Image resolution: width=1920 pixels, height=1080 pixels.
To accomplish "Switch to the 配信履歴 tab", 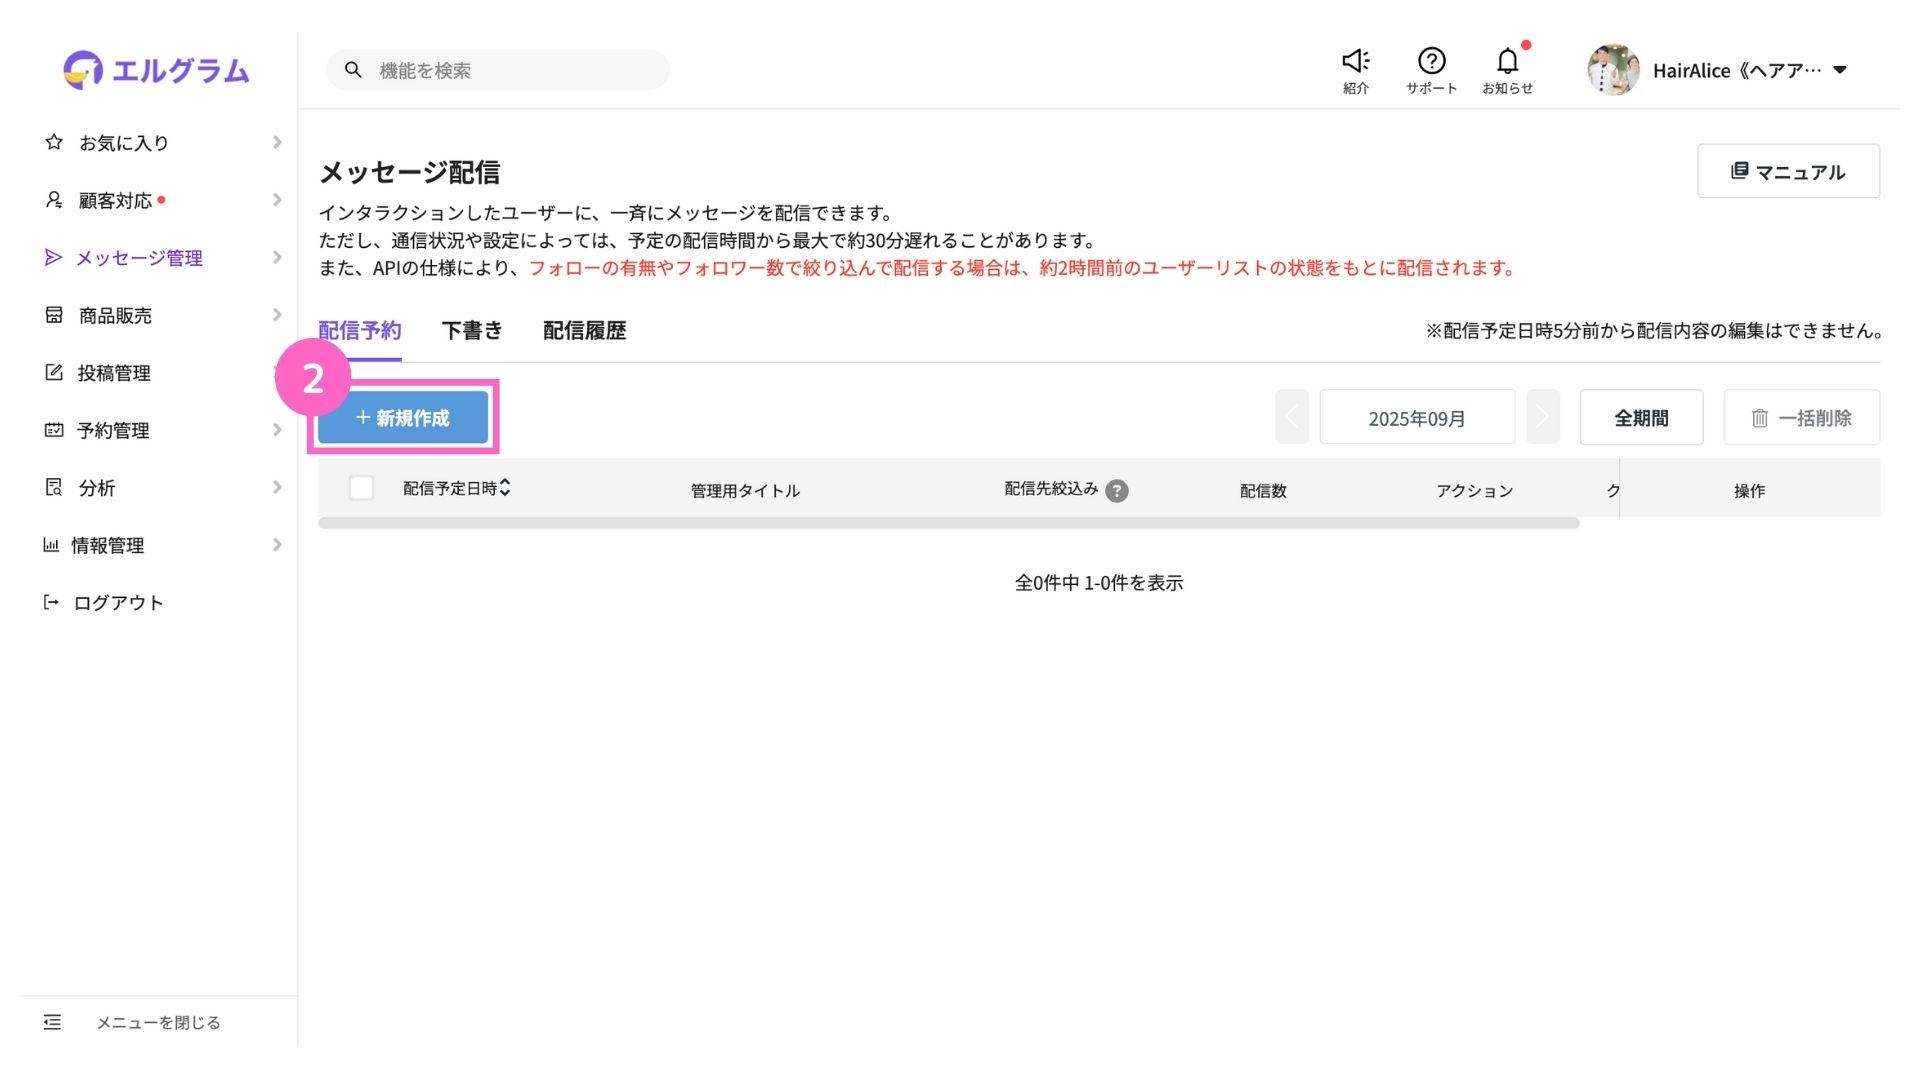I will pyautogui.click(x=584, y=331).
